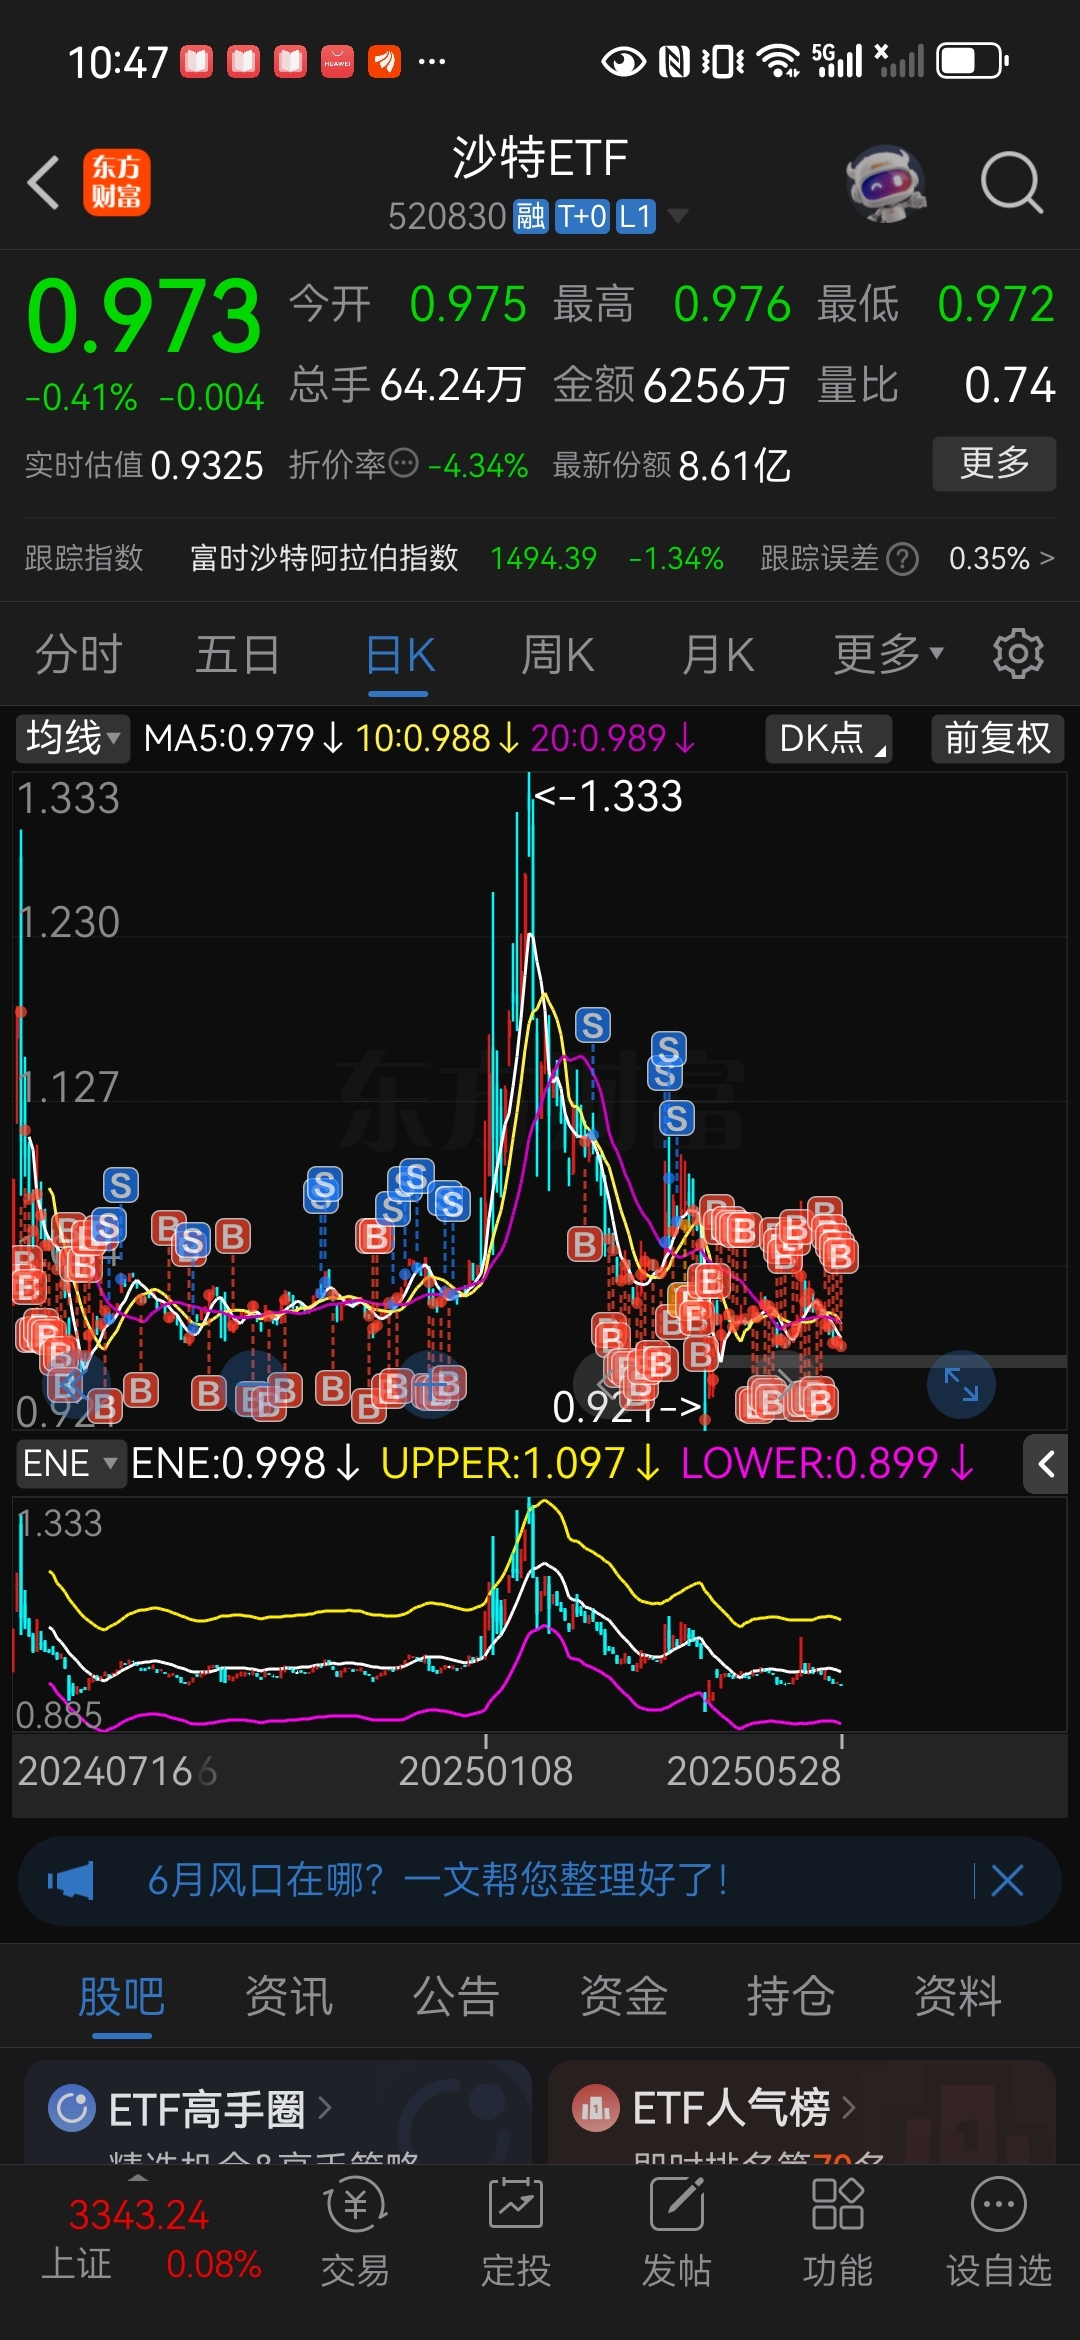1080x2340 pixels.
Task: Expand the 均线 indicator dropdown
Action: tap(73, 739)
